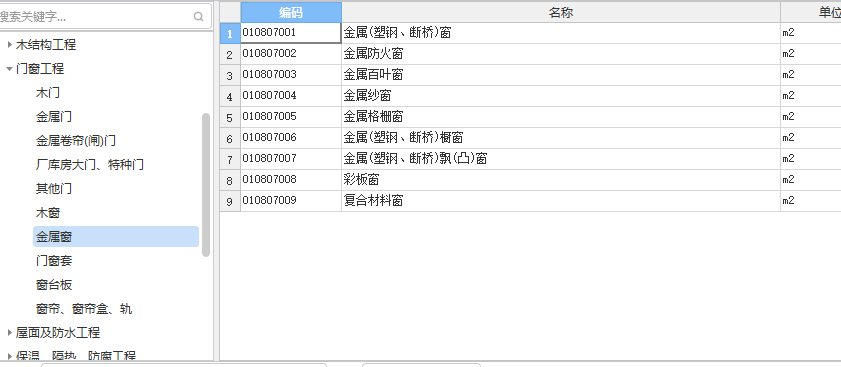Select row number 8 header
The image size is (841, 367).
(230, 180)
